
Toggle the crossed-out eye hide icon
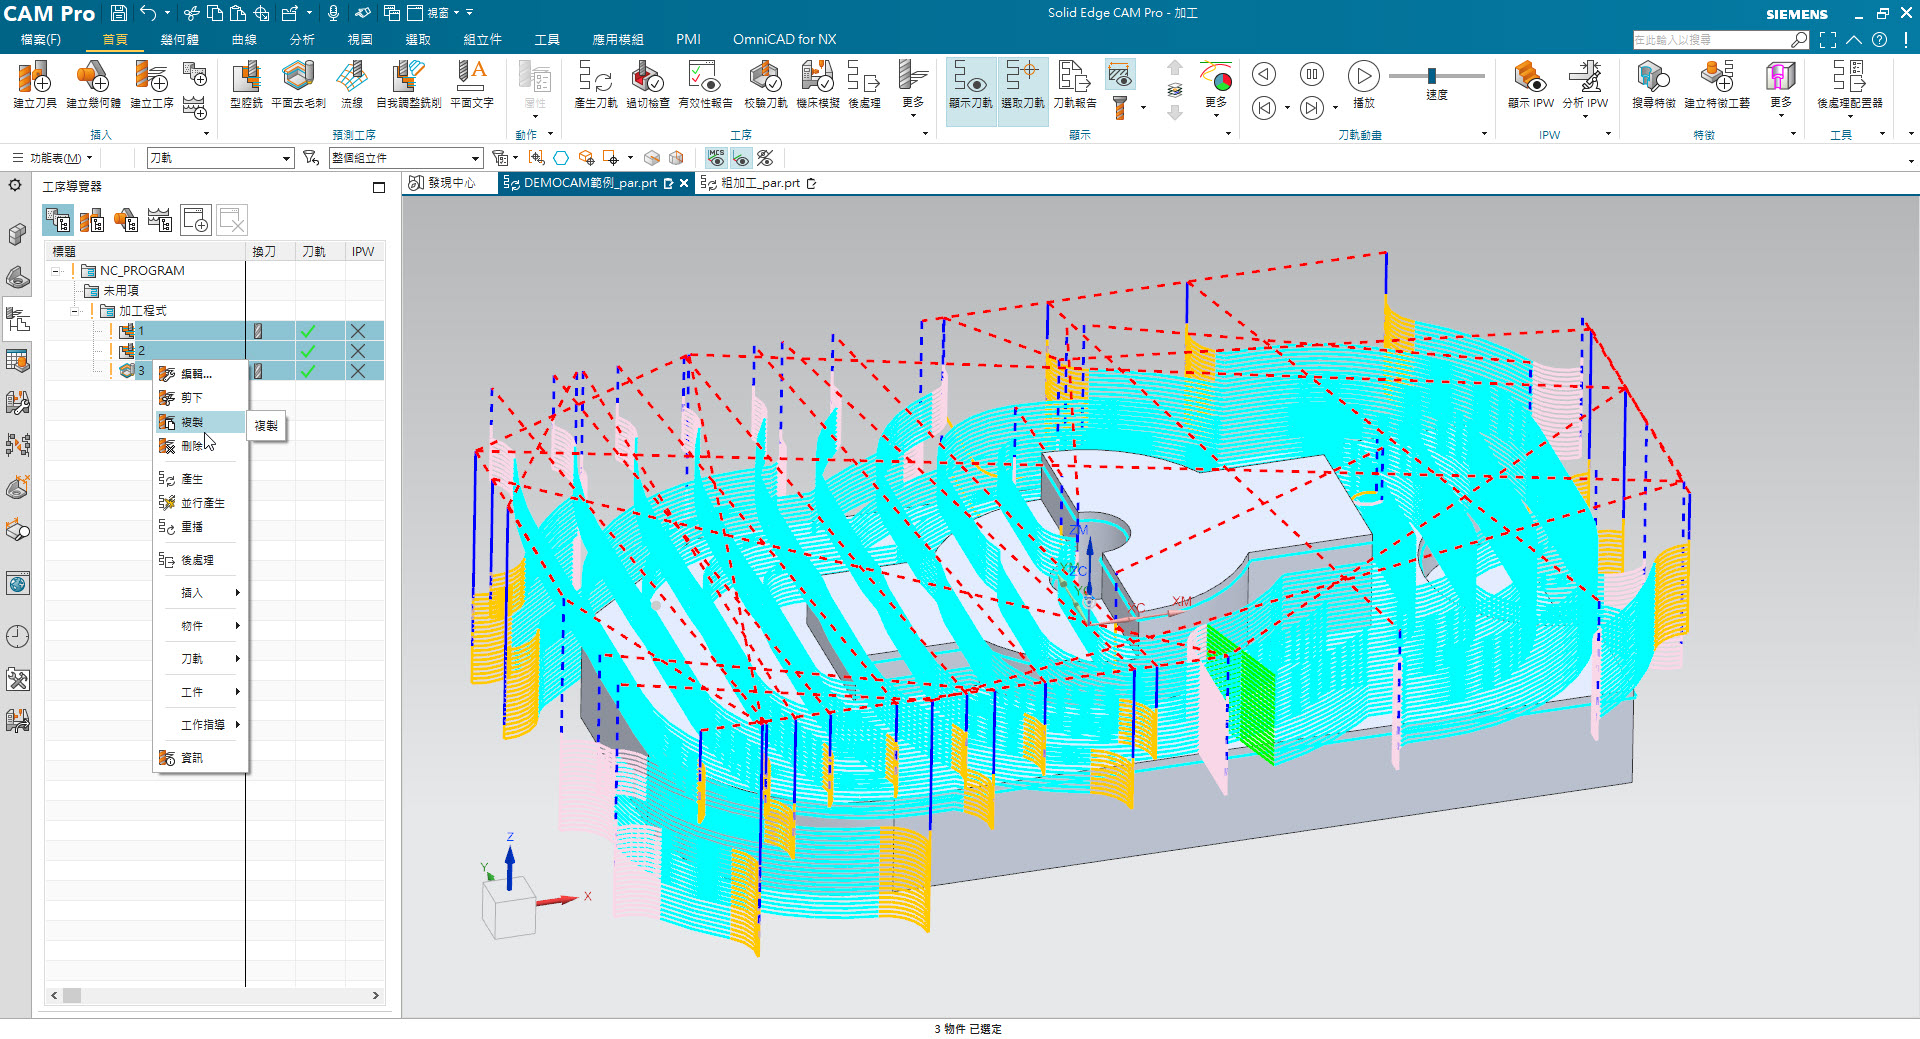(x=765, y=158)
